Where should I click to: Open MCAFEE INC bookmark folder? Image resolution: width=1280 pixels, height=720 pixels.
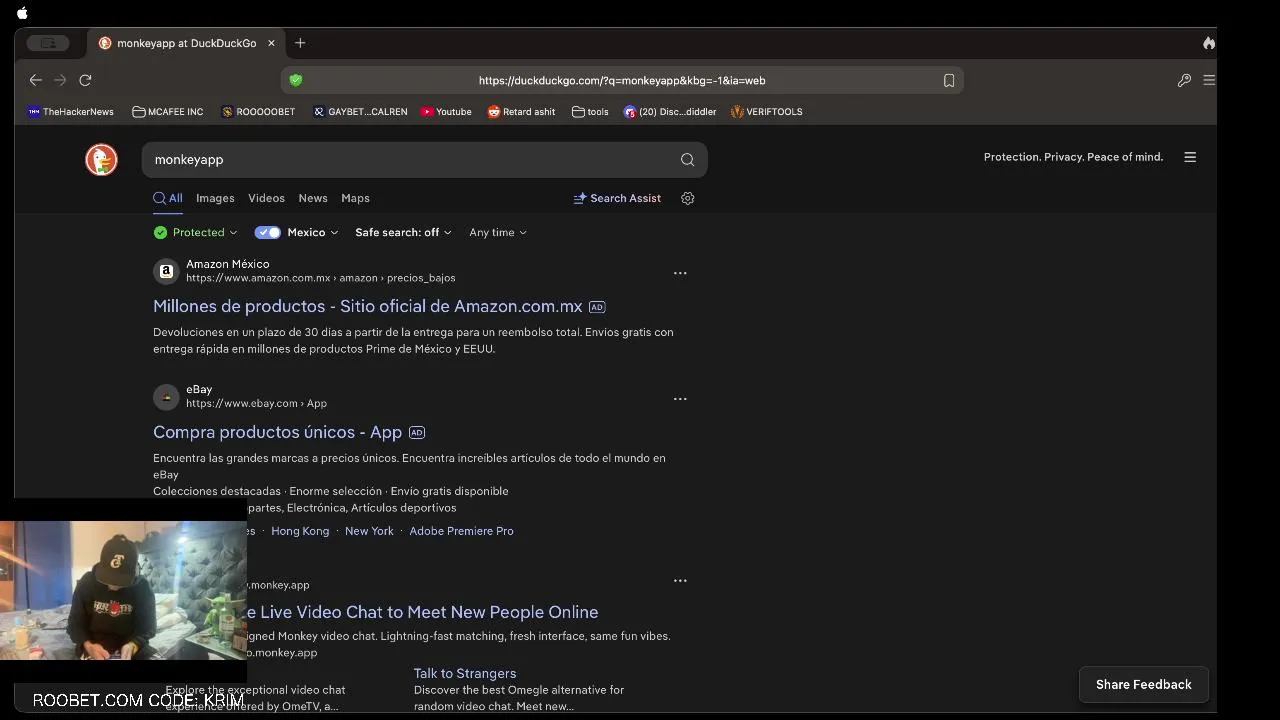point(168,112)
